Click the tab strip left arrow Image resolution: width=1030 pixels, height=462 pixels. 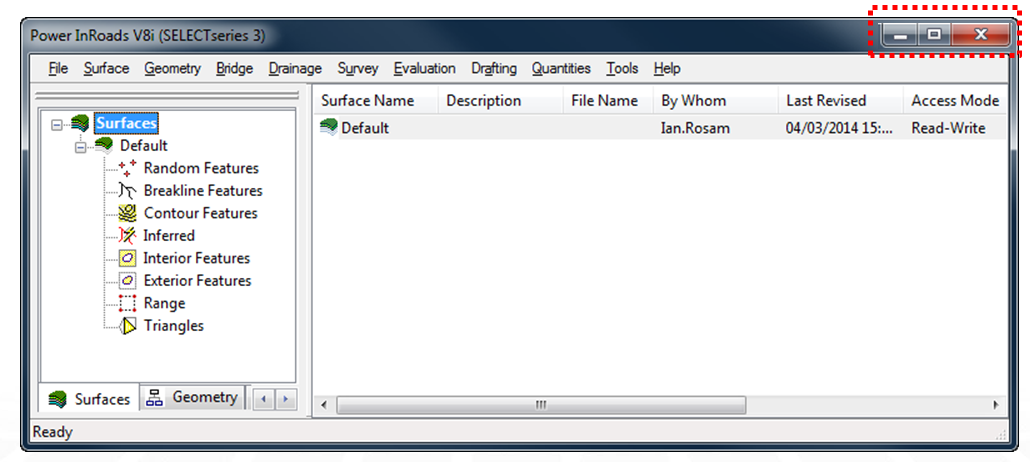click(263, 398)
